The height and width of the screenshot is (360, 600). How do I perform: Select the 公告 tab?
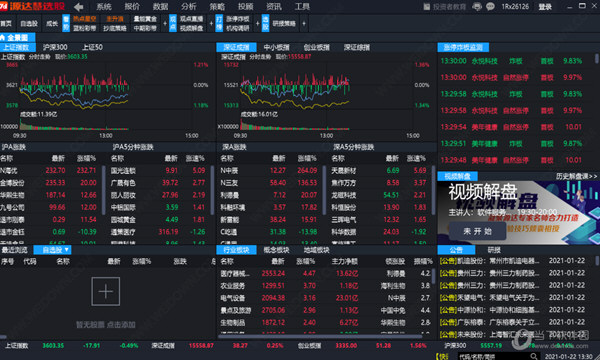456,250
